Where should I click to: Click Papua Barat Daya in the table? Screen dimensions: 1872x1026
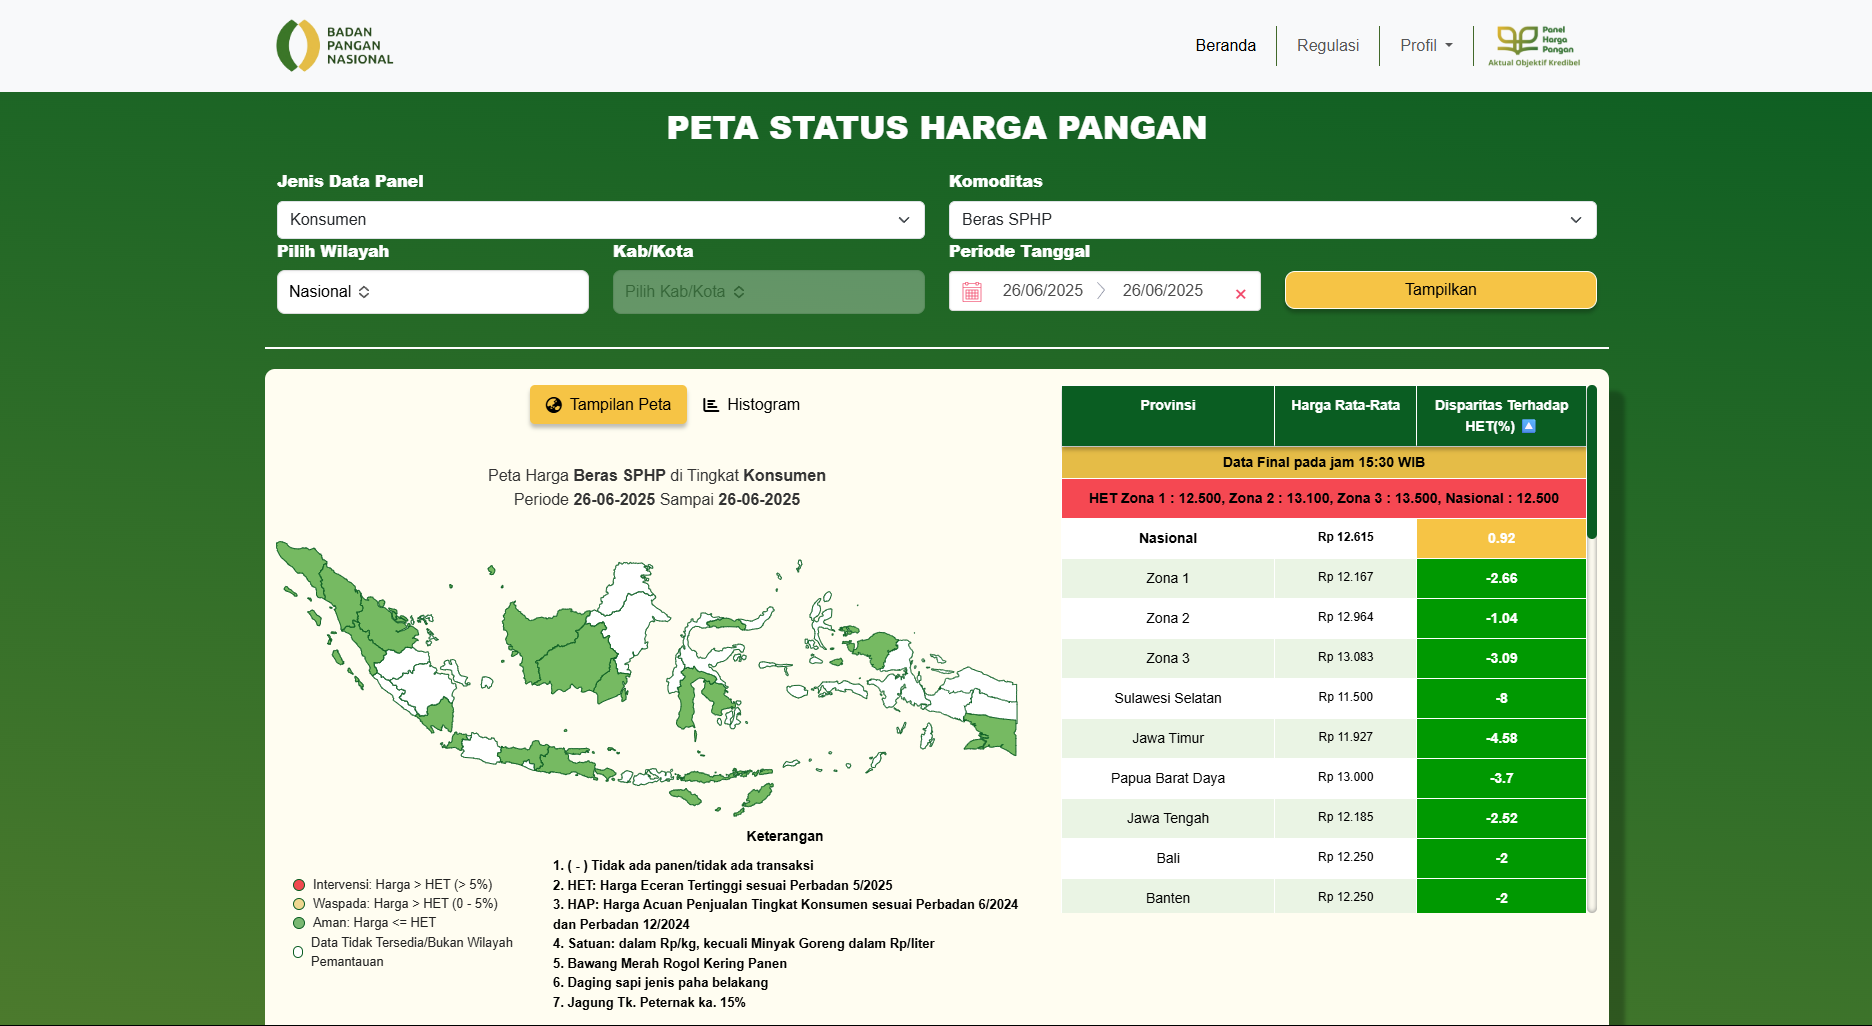pos(1167,778)
